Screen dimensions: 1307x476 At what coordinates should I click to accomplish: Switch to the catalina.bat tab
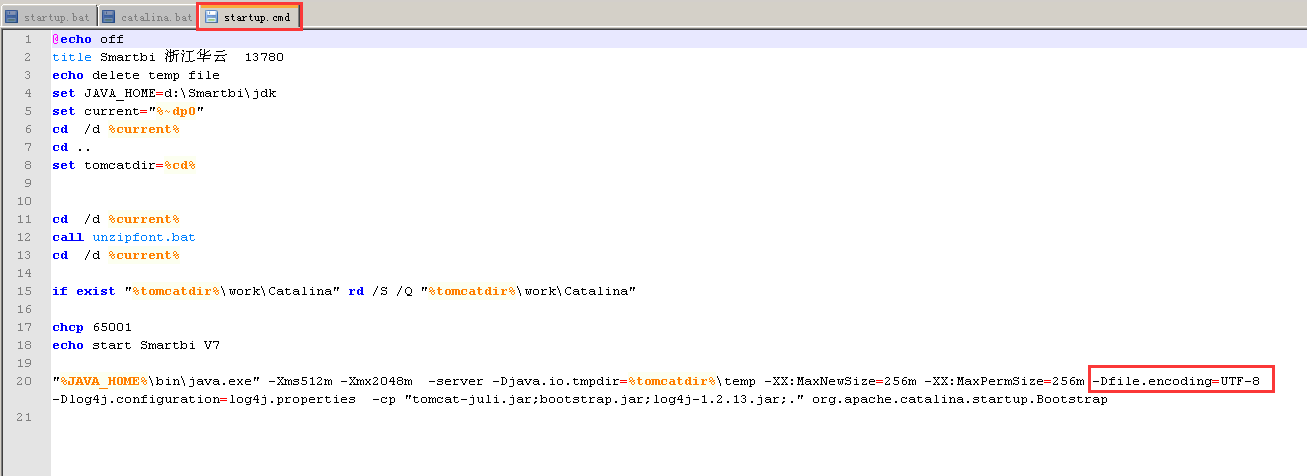[x=147, y=17]
